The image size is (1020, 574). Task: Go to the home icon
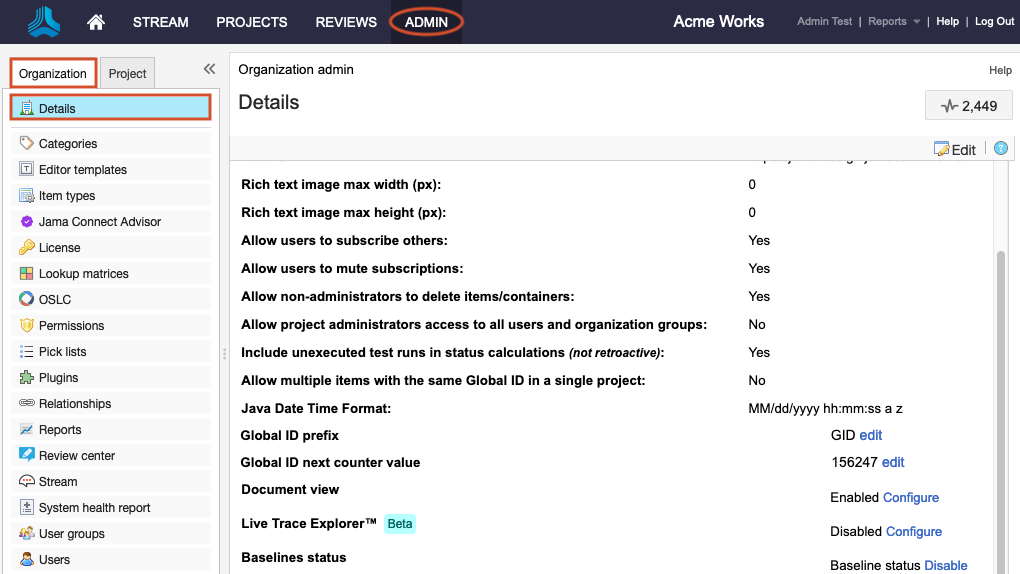pos(96,22)
